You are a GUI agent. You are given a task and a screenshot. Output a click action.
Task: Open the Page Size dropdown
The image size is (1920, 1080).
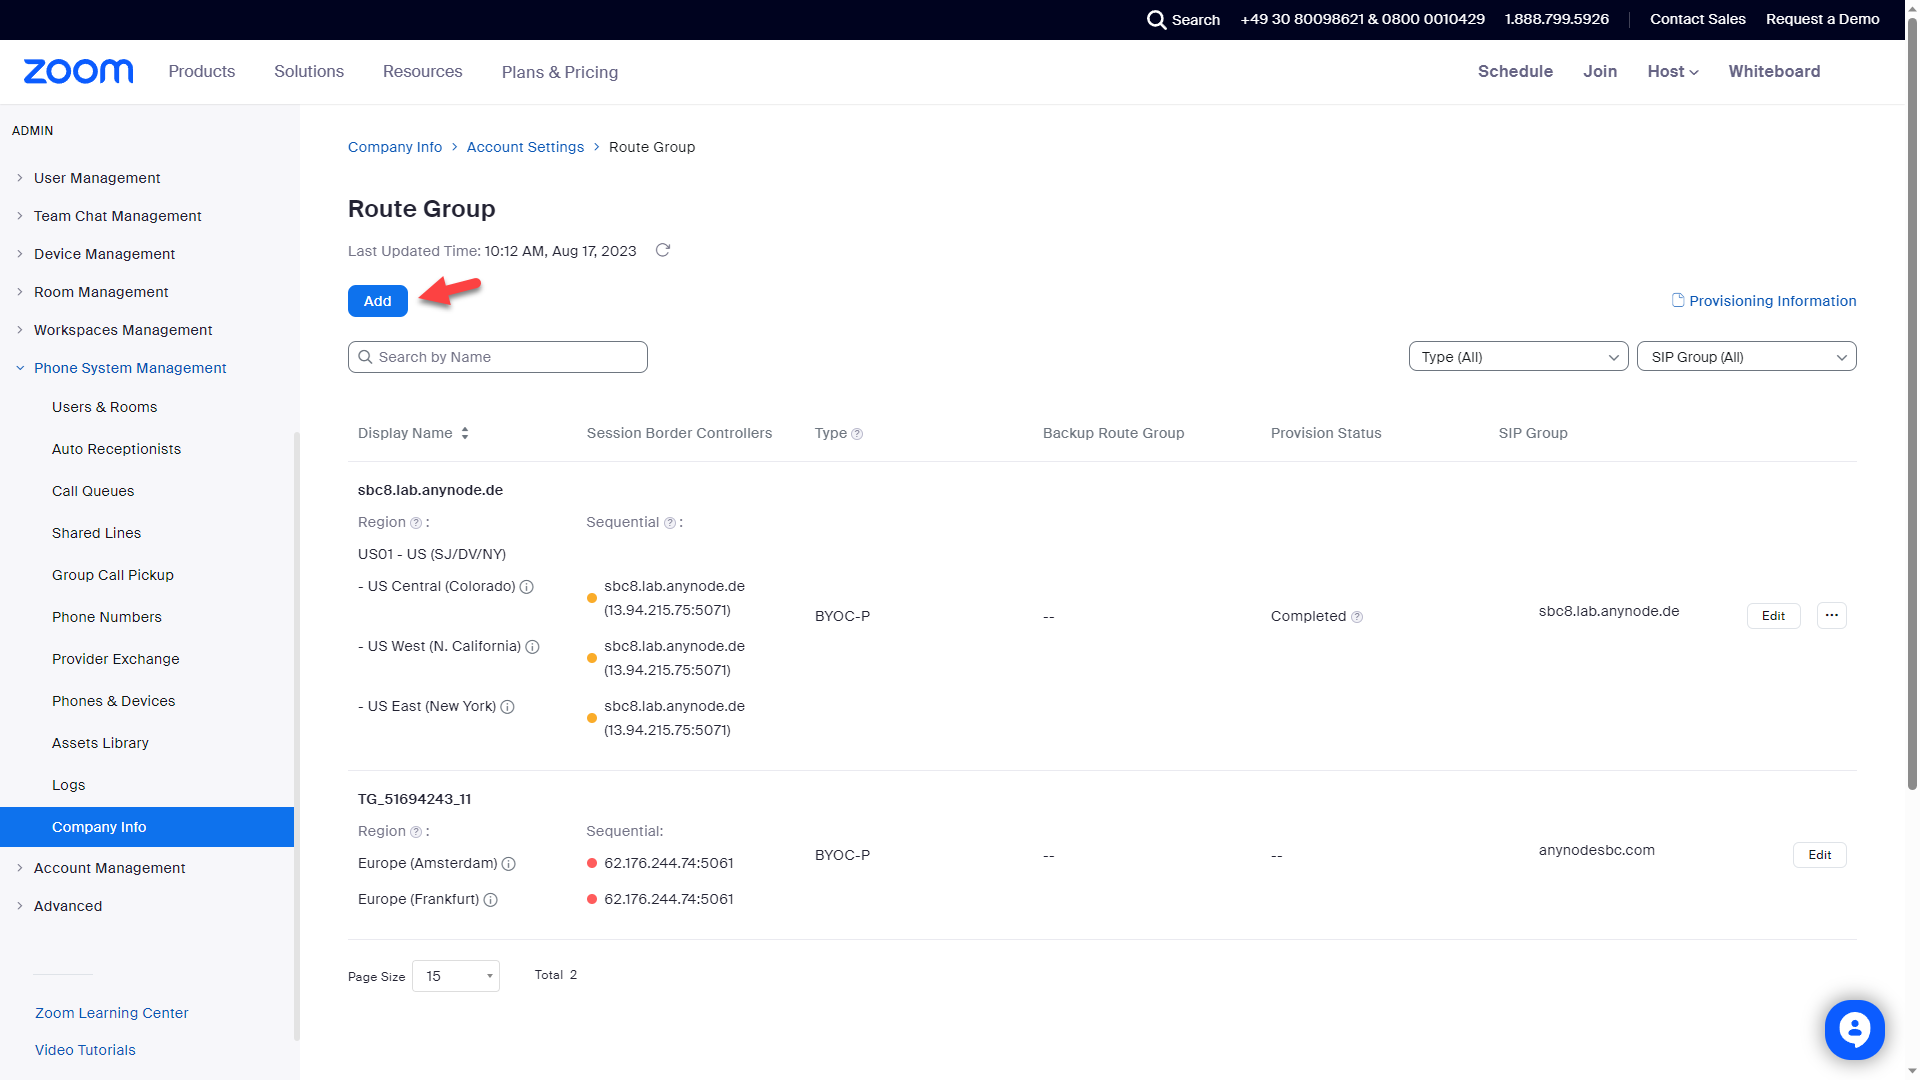456,976
